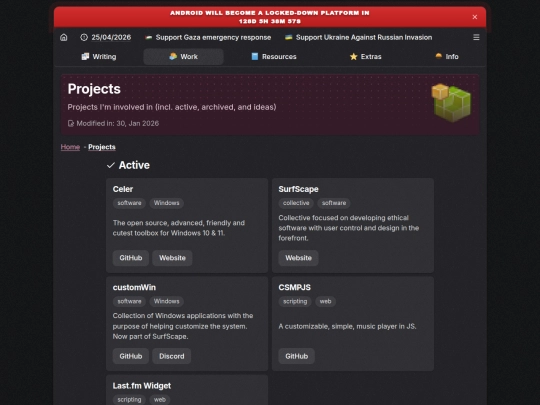Go to the home icon in top bar
The height and width of the screenshot is (405, 540).
(x=64, y=37)
